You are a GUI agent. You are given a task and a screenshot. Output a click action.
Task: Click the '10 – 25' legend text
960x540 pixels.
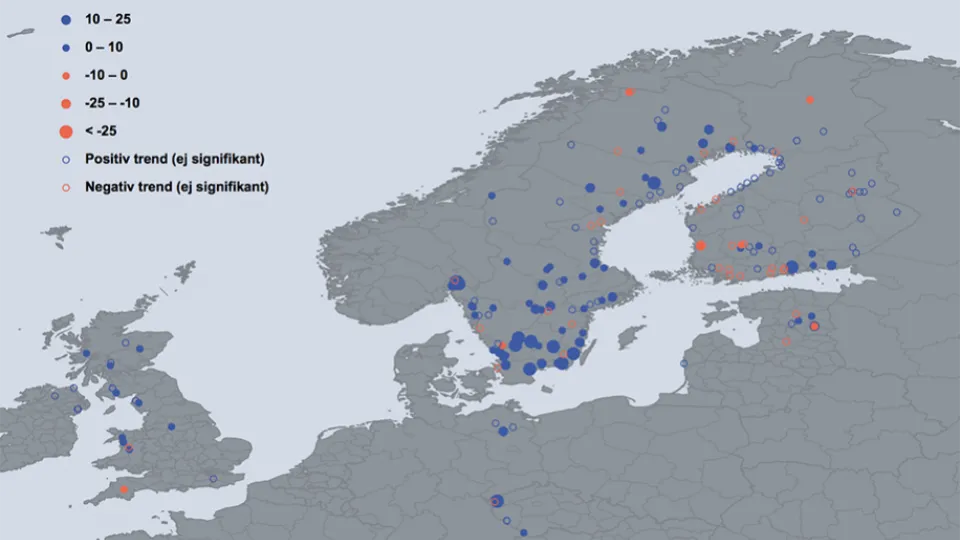(109, 19)
